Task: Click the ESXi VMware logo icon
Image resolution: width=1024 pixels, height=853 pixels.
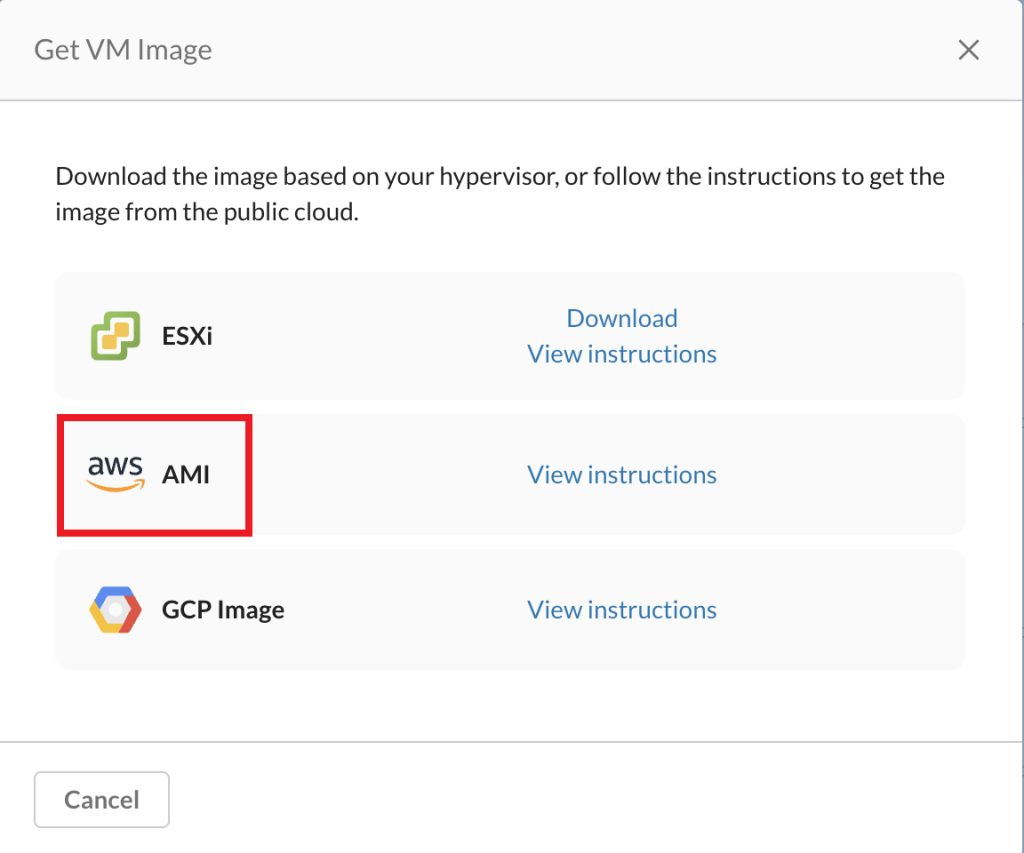Action: click(116, 336)
